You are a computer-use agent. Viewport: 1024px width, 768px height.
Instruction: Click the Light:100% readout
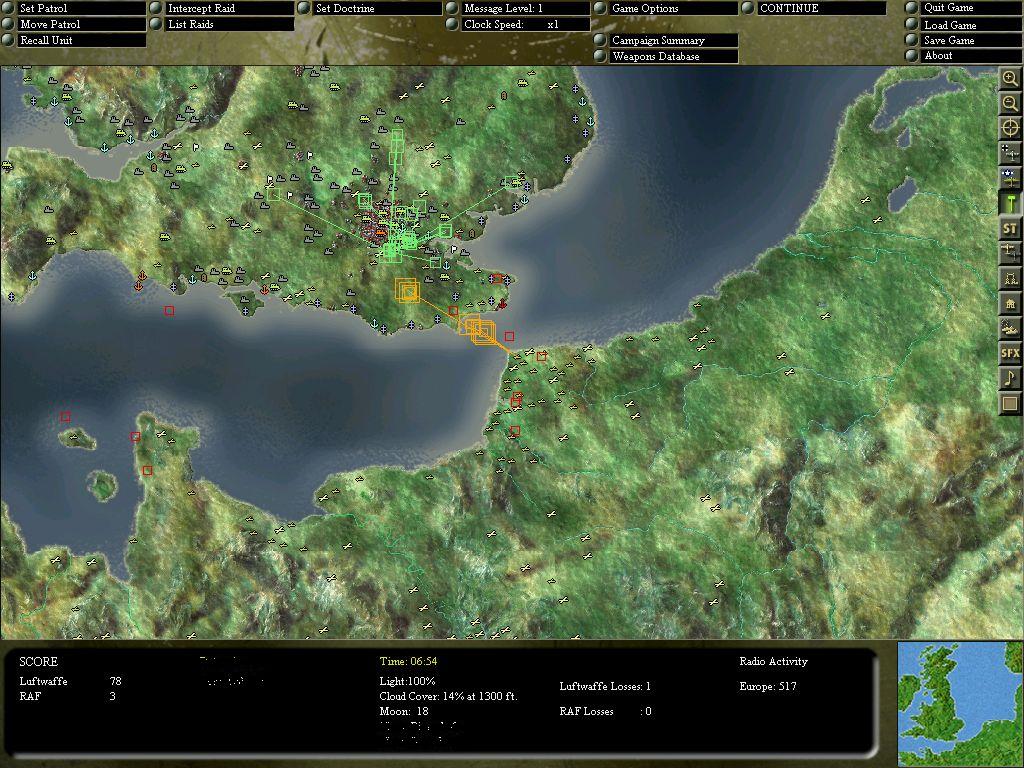[408, 681]
